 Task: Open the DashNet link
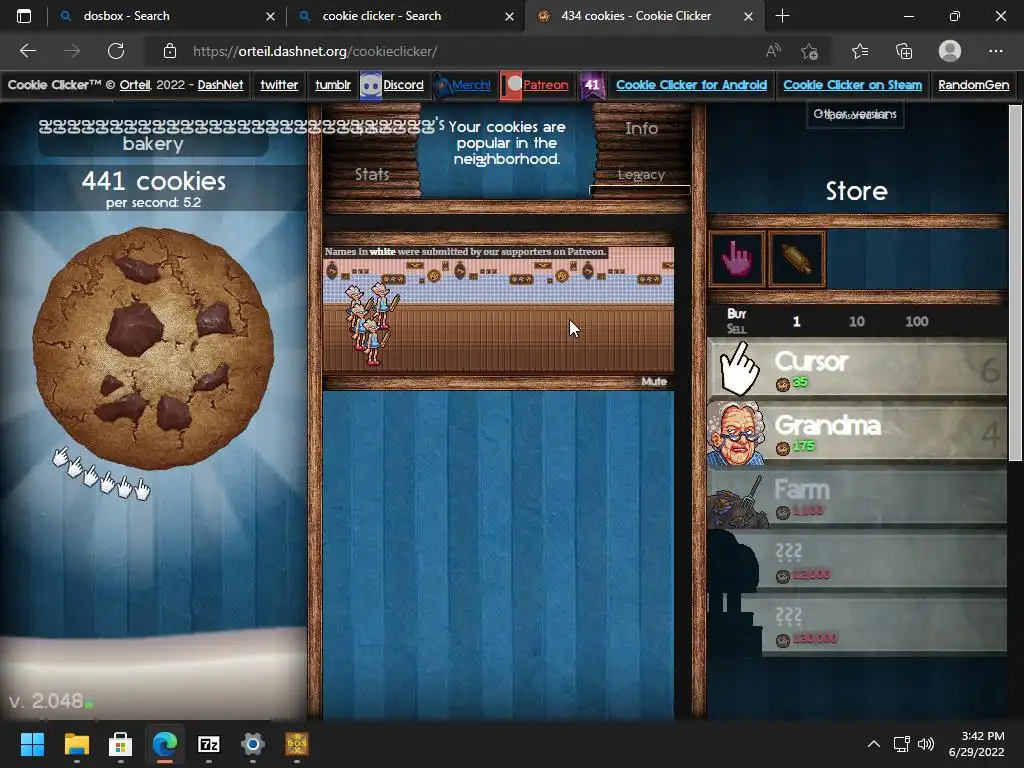point(220,85)
